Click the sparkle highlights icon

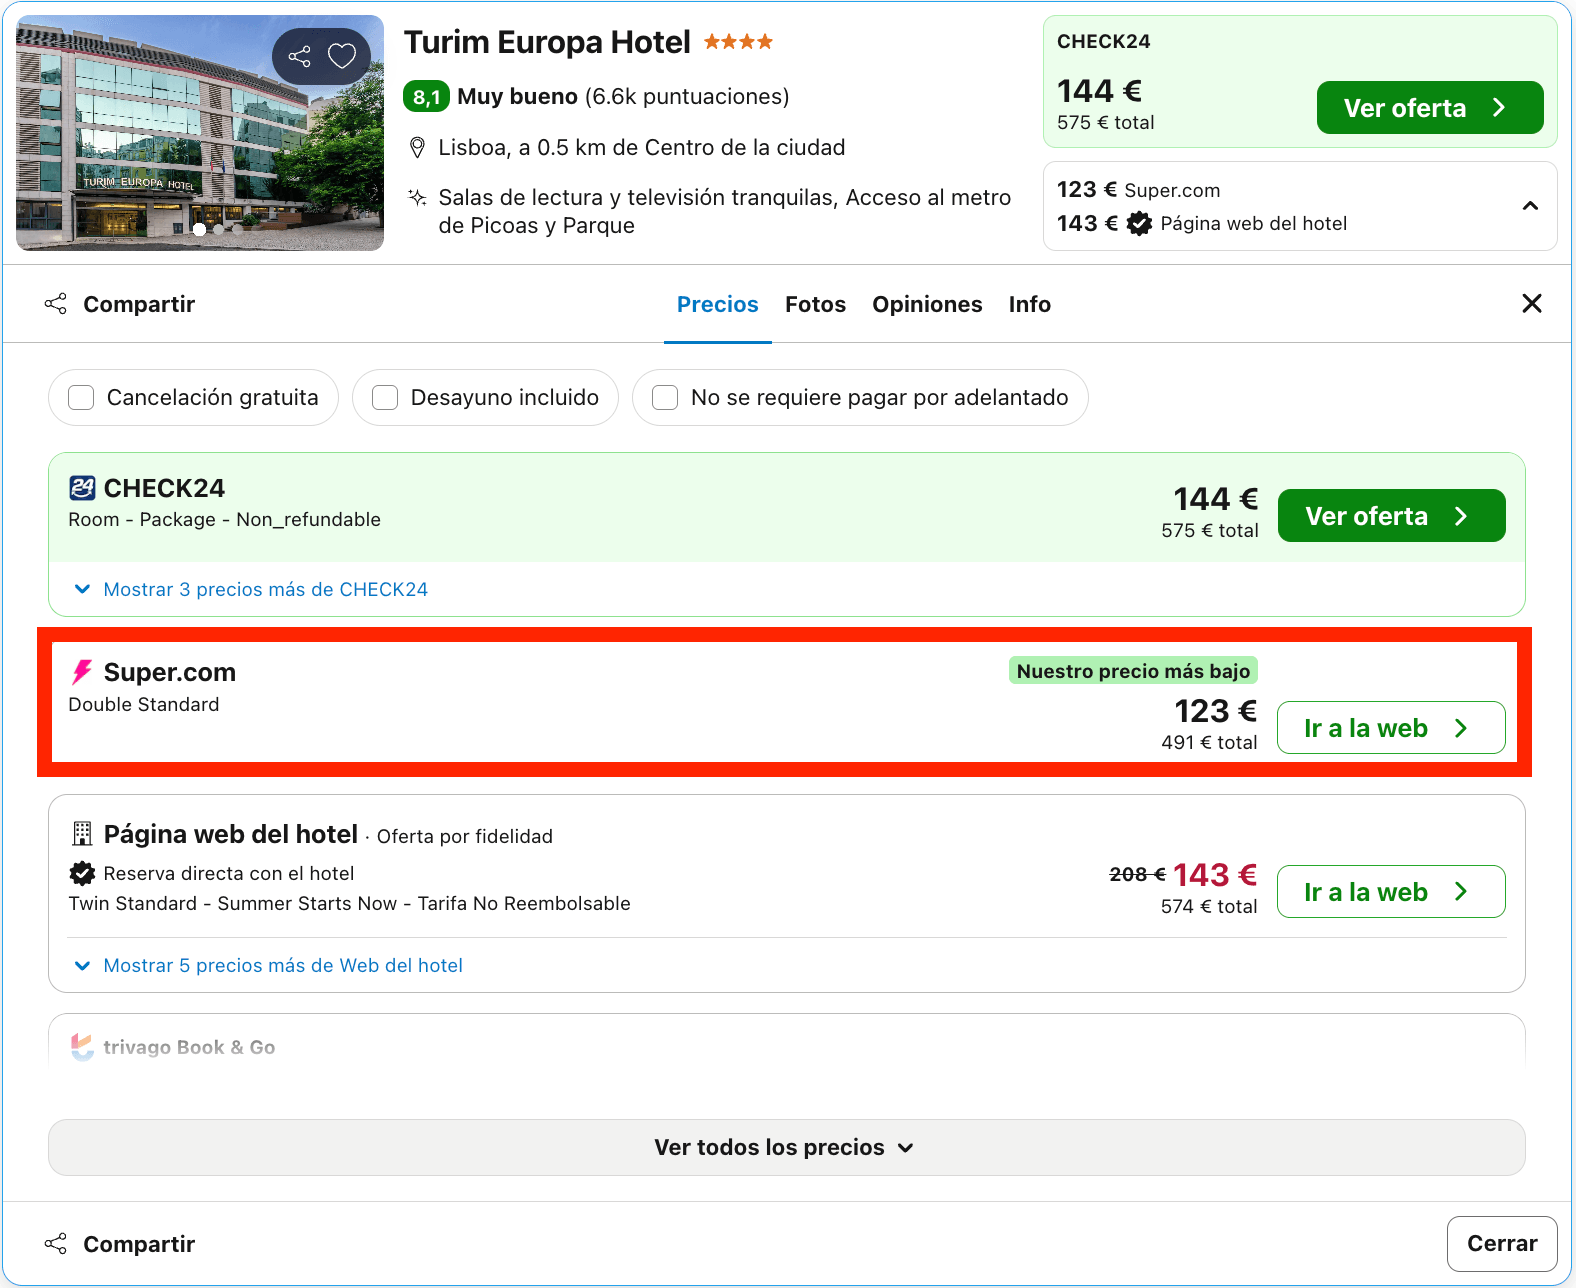tap(418, 197)
